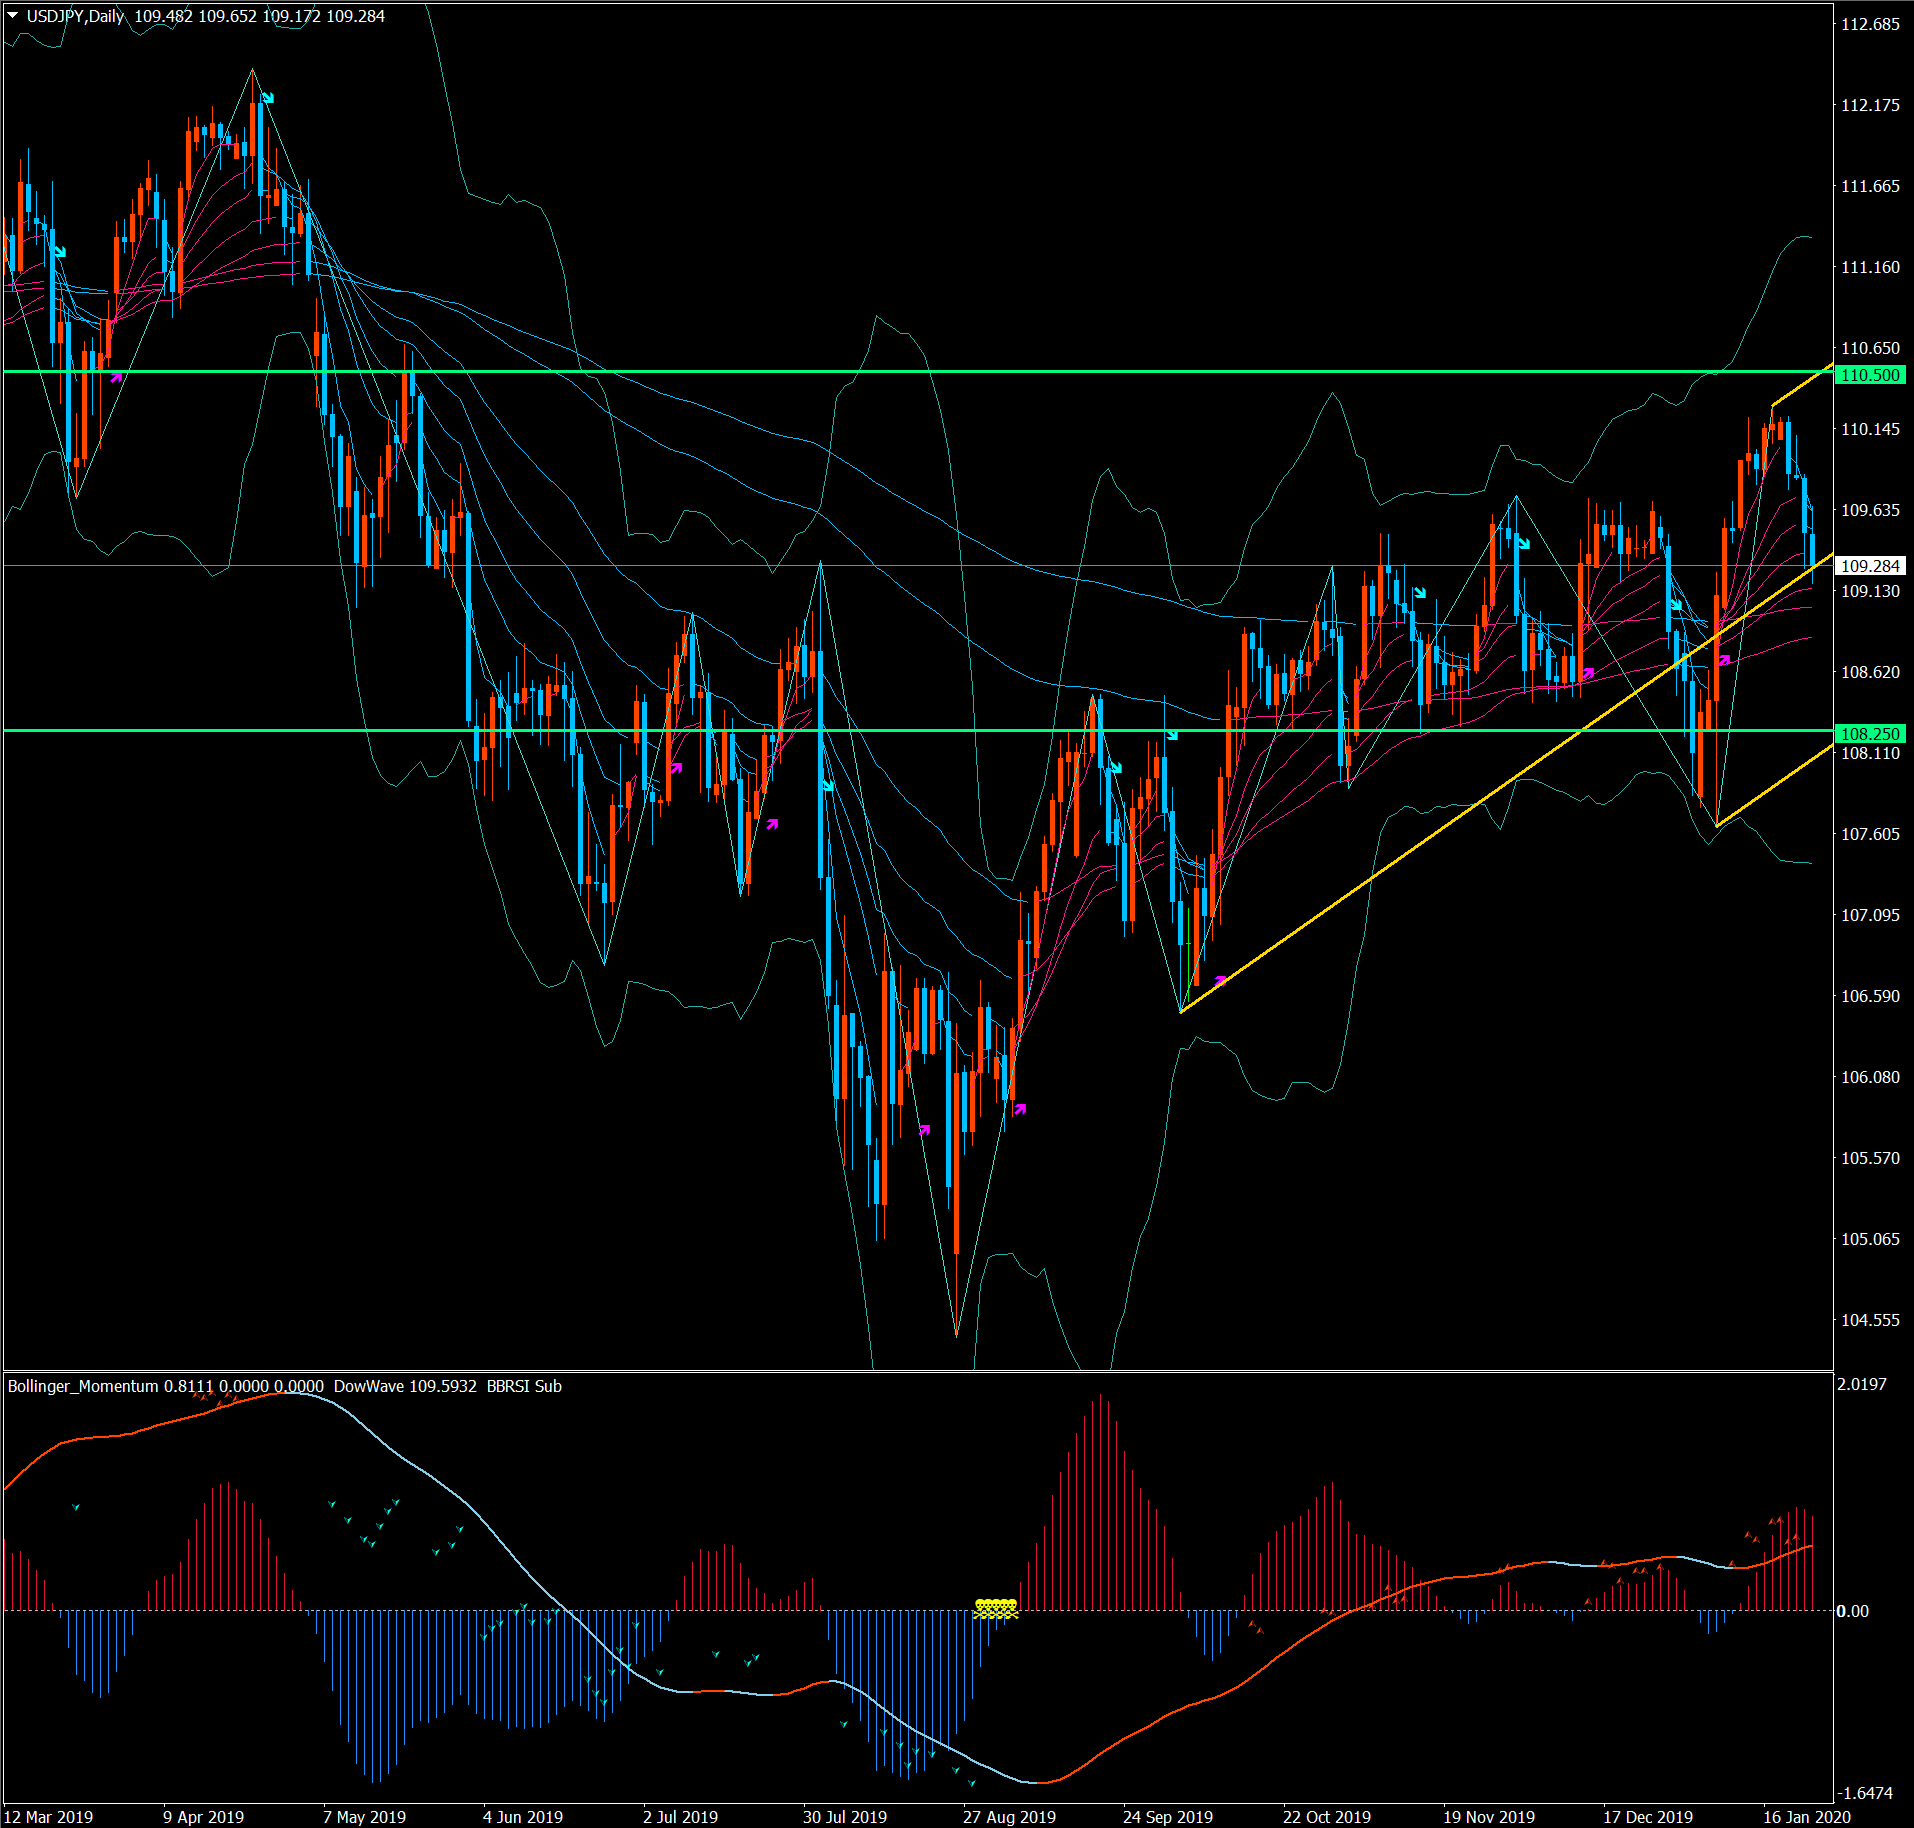Click the Bollinger_Momentum indicator label

coord(83,1386)
